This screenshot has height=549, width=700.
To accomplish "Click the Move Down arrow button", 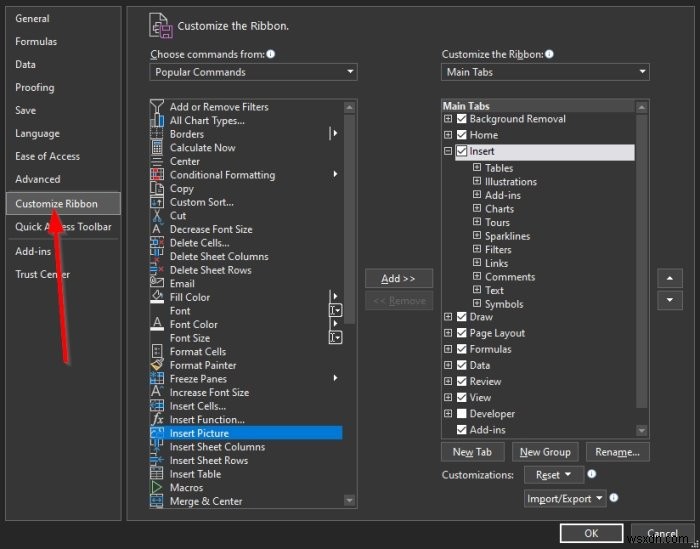I will point(670,300).
